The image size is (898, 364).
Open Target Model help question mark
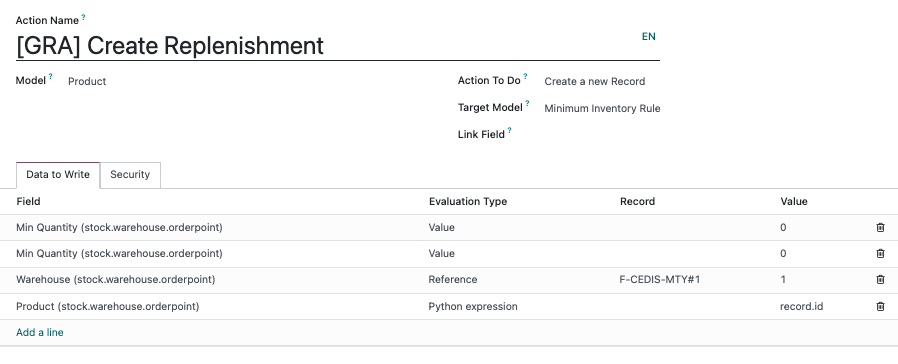(x=527, y=104)
